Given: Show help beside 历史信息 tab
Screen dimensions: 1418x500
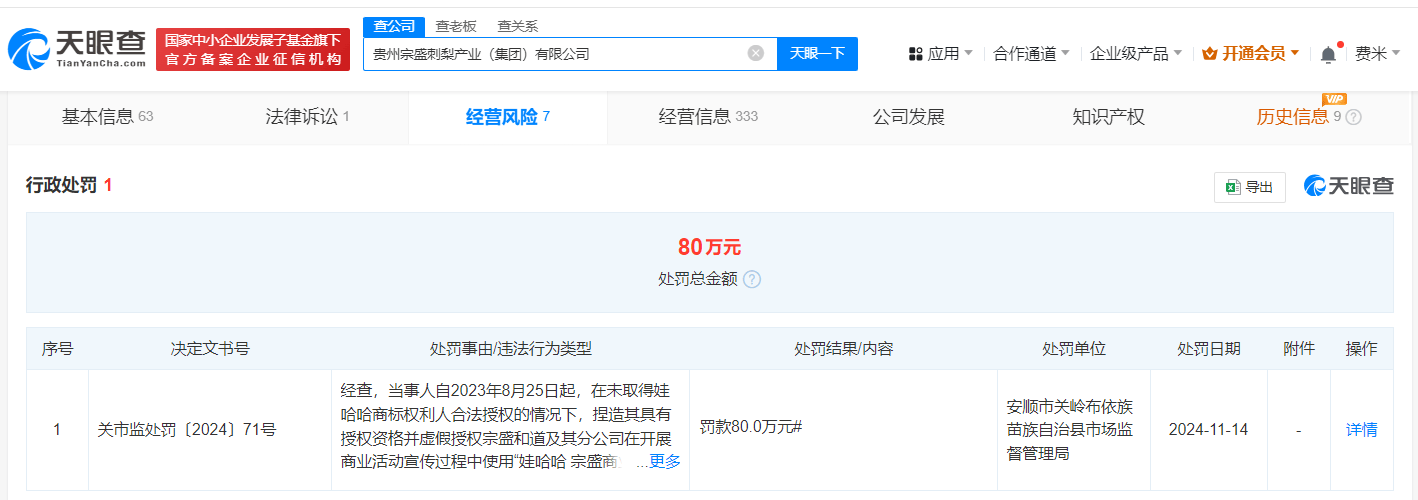Looking at the screenshot, I should click(x=1354, y=117).
